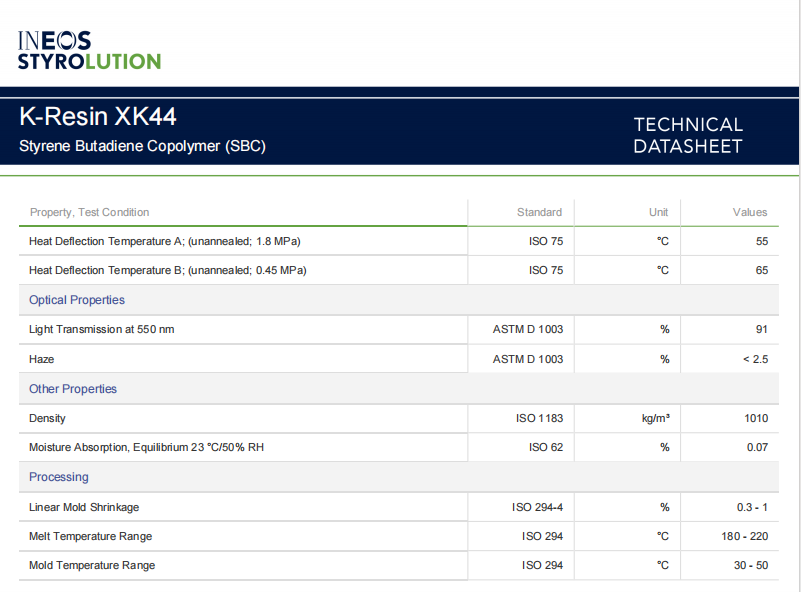
Task: Select the Moisture Absorption value 0.07
Action: tap(757, 447)
